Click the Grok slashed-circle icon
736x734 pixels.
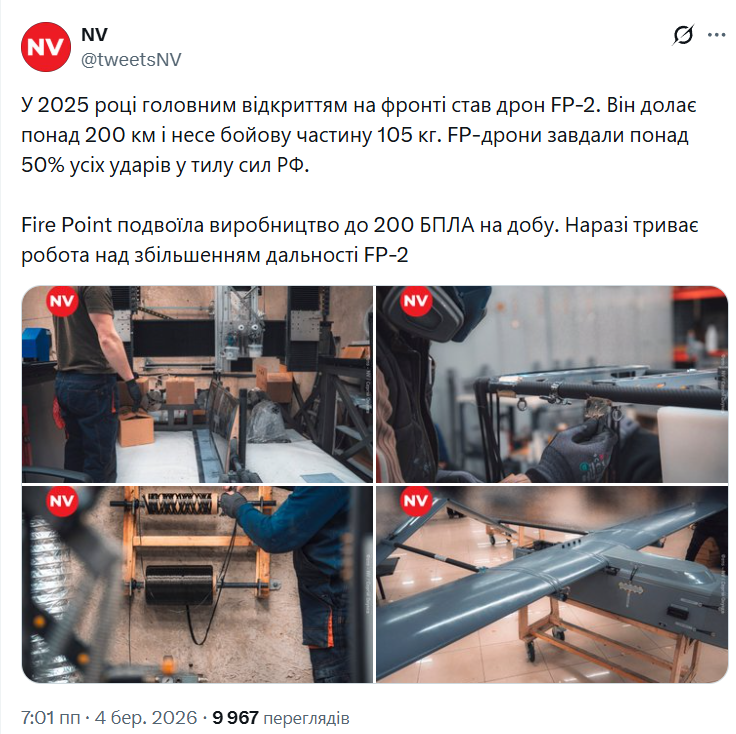(x=683, y=35)
